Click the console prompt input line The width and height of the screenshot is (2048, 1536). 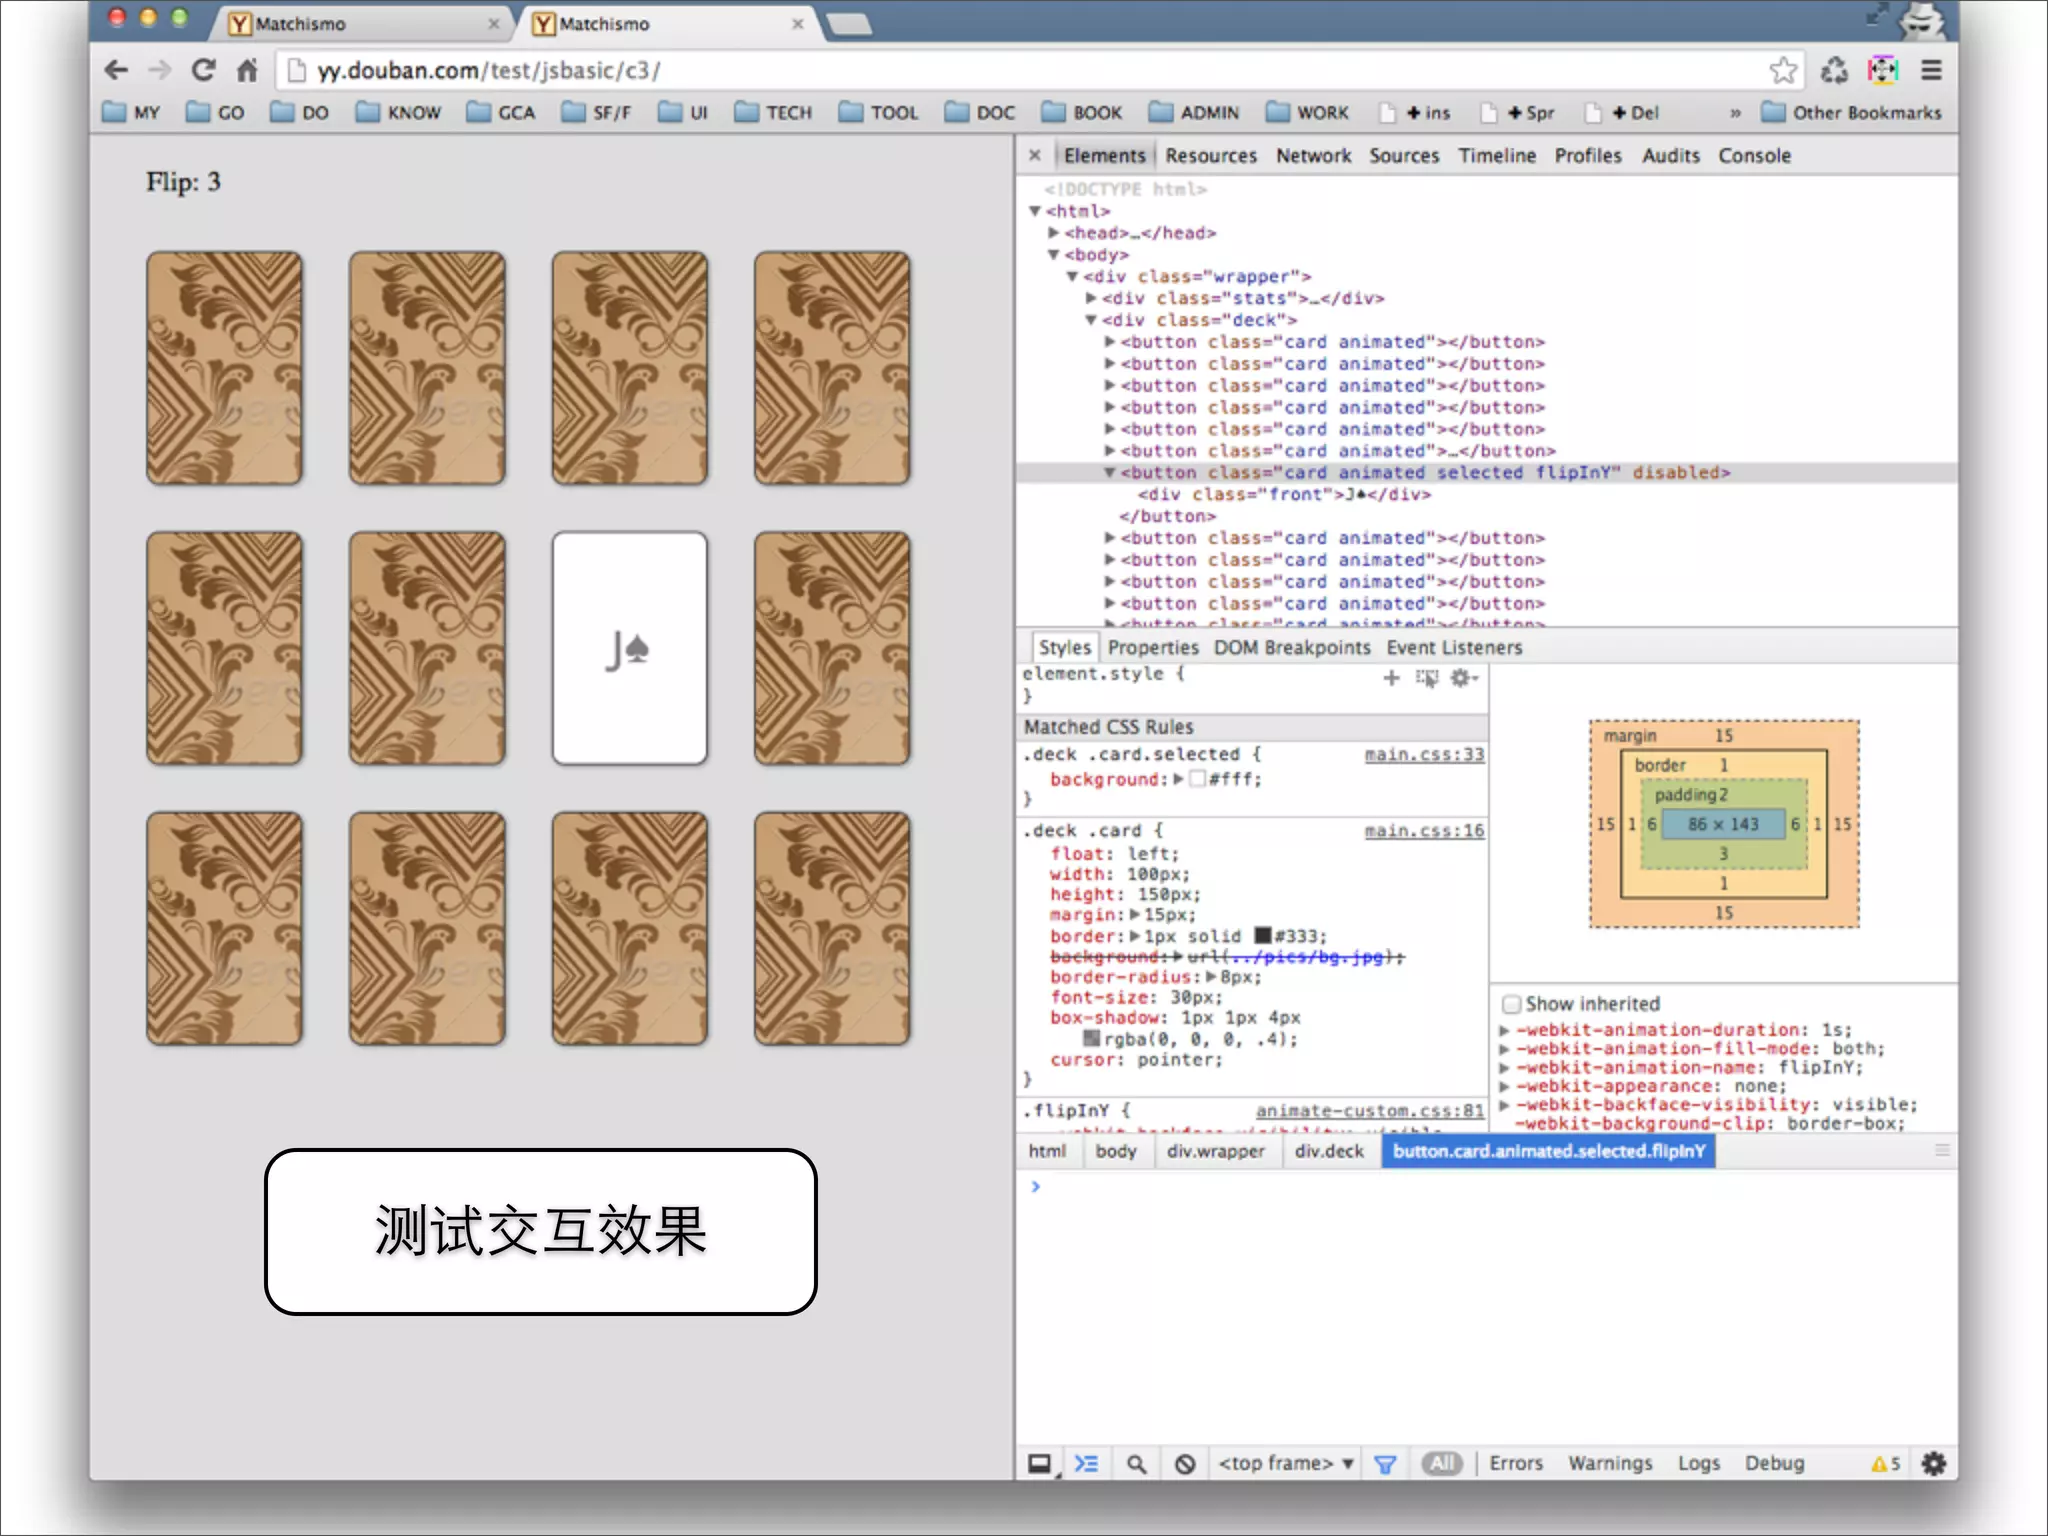pyautogui.click(x=1487, y=1187)
